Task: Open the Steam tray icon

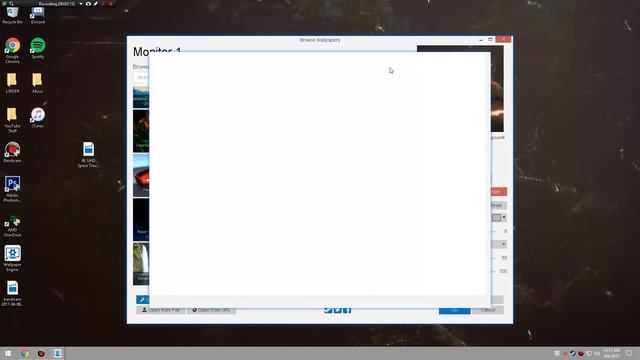Action: point(573,353)
